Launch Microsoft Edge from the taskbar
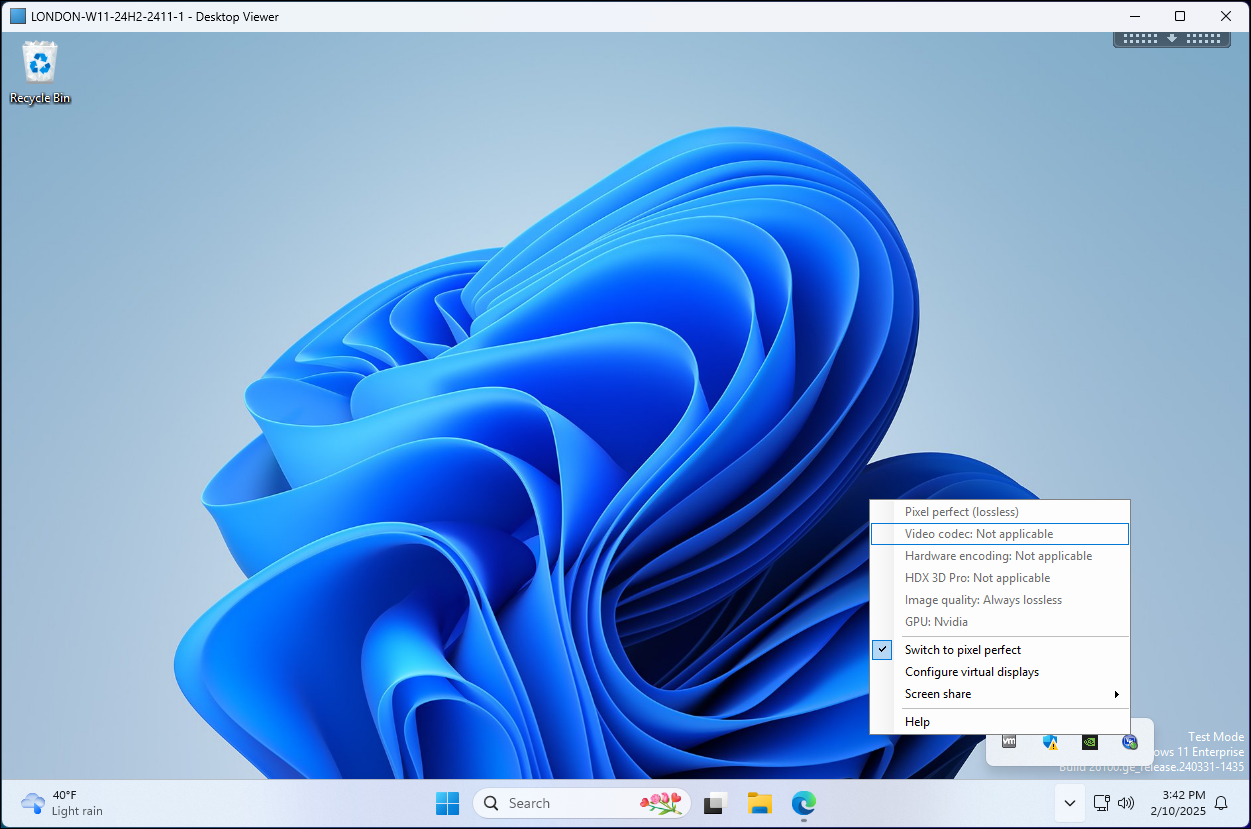The image size is (1251, 829). click(803, 803)
